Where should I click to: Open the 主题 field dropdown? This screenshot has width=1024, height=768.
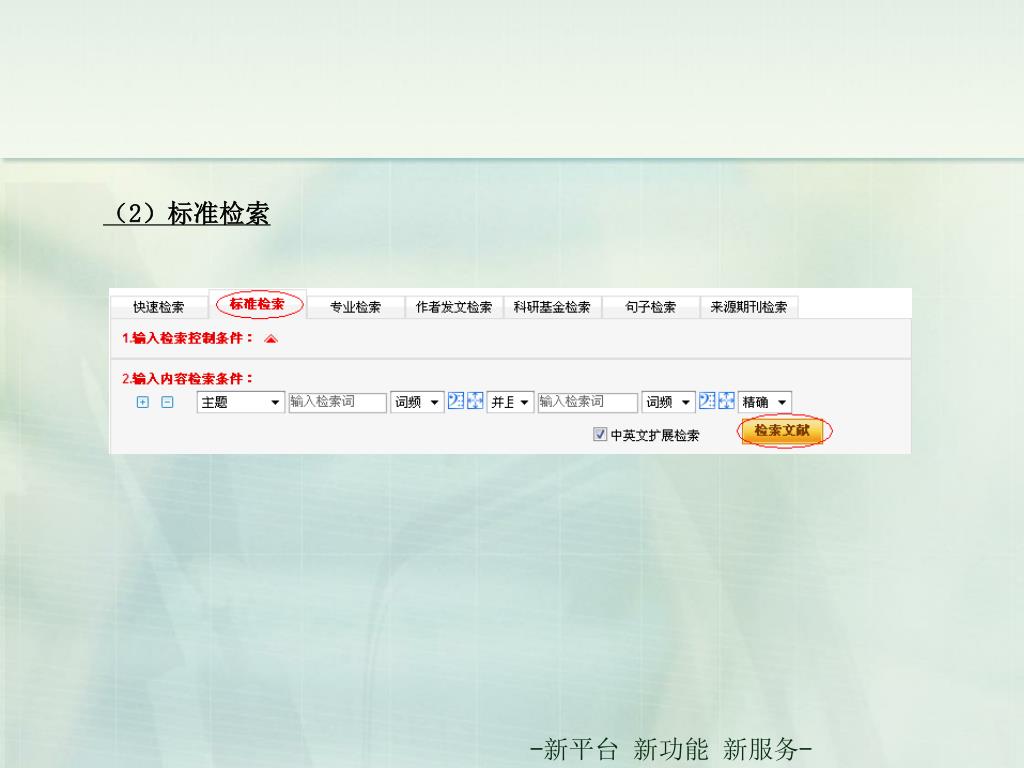241,402
